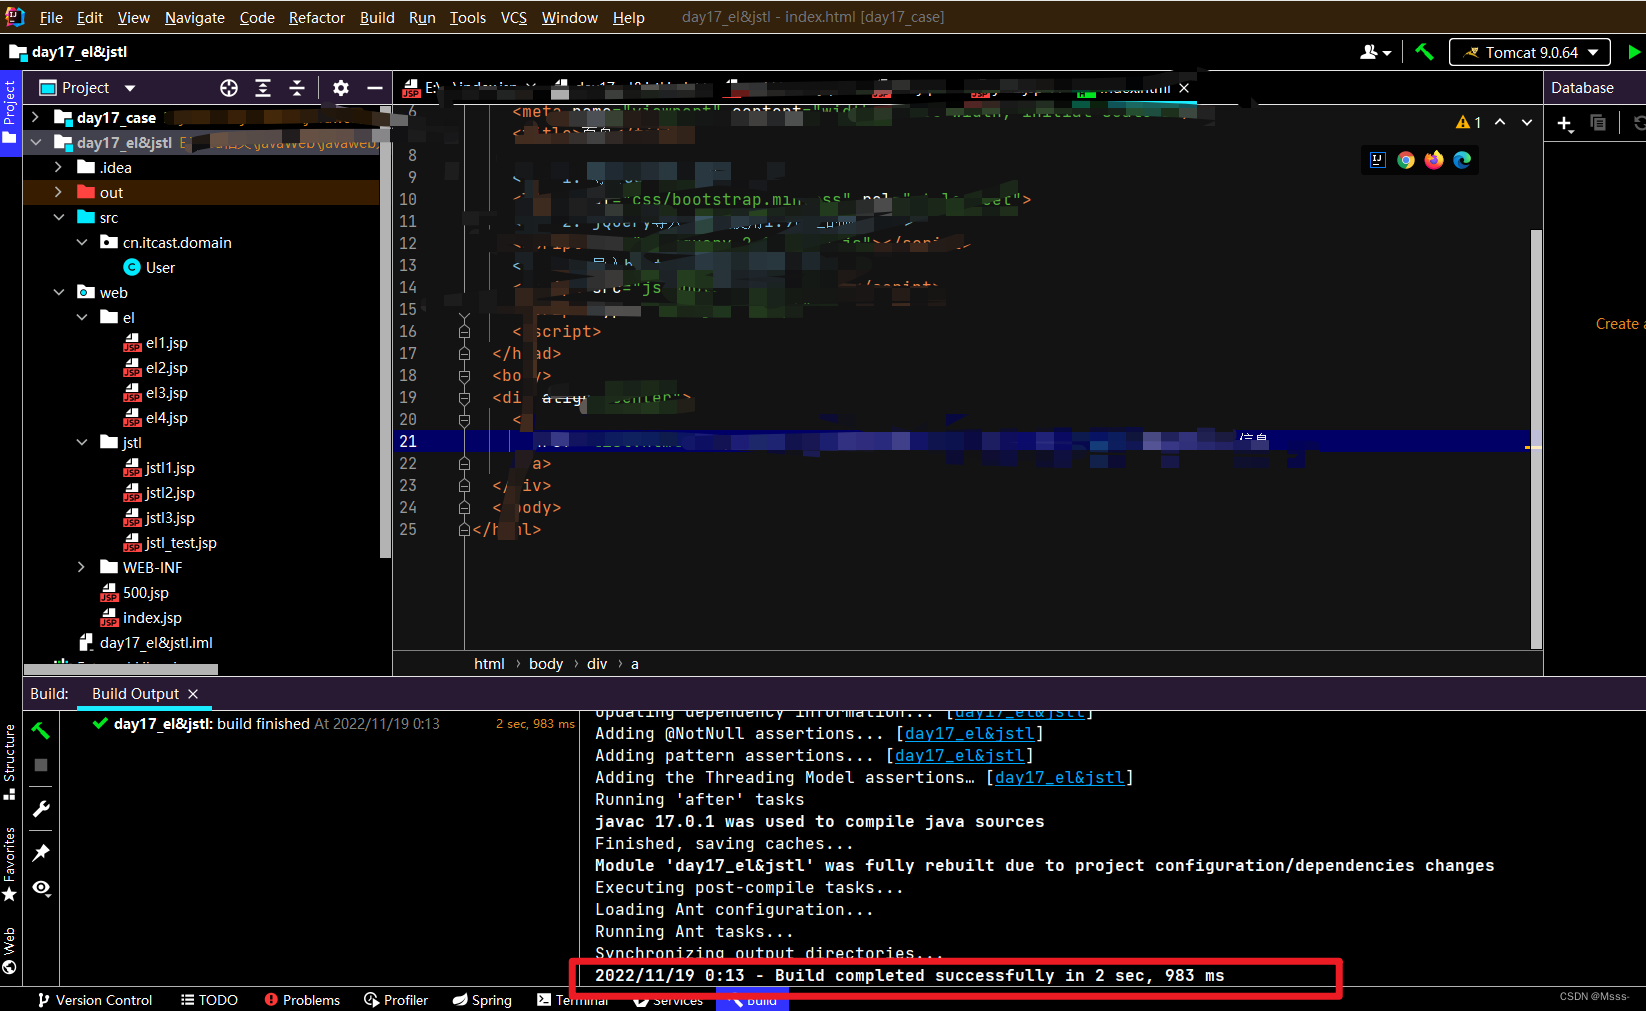Collapse the el folder
This screenshot has height=1011, width=1646.
point(82,317)
